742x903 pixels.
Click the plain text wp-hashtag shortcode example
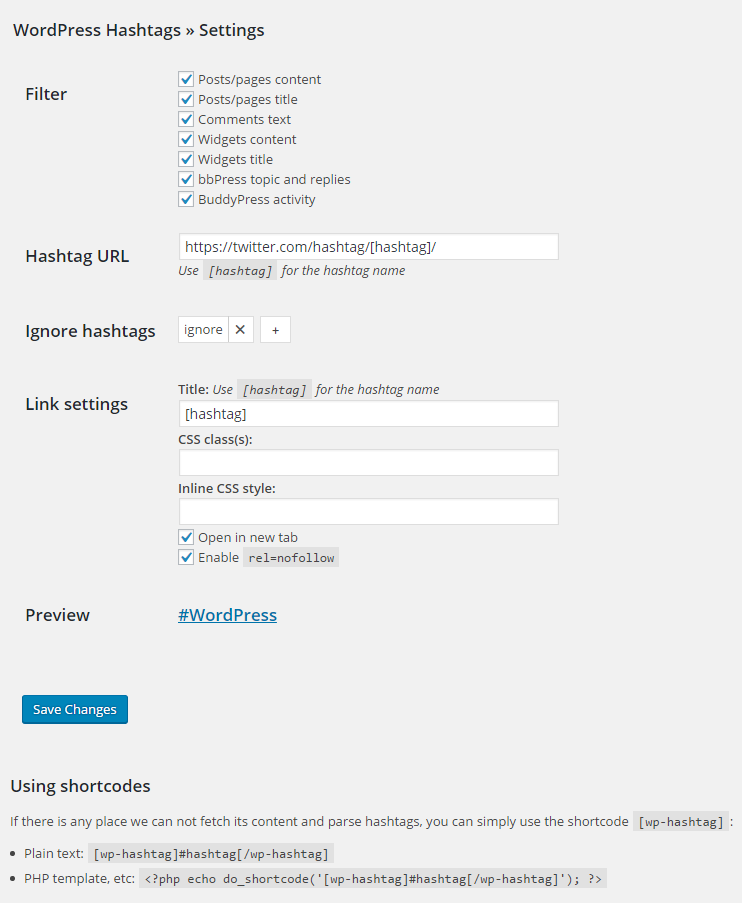(x=211, y=854)
